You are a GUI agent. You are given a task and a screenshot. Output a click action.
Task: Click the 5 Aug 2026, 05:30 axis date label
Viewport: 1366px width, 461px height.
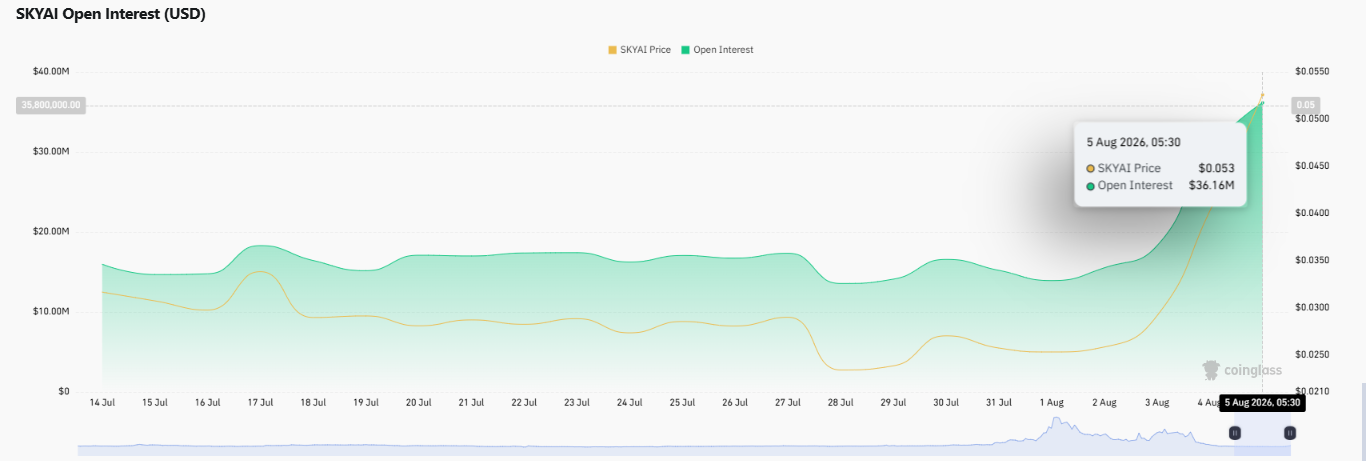coord(1263,402)
